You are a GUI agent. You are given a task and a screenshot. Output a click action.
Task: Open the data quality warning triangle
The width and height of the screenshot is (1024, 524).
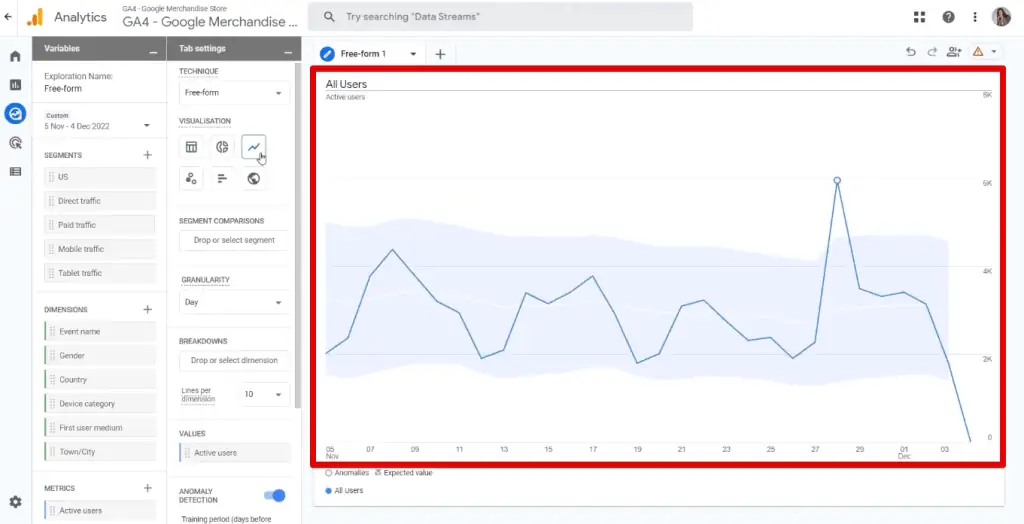click(978, 52)
